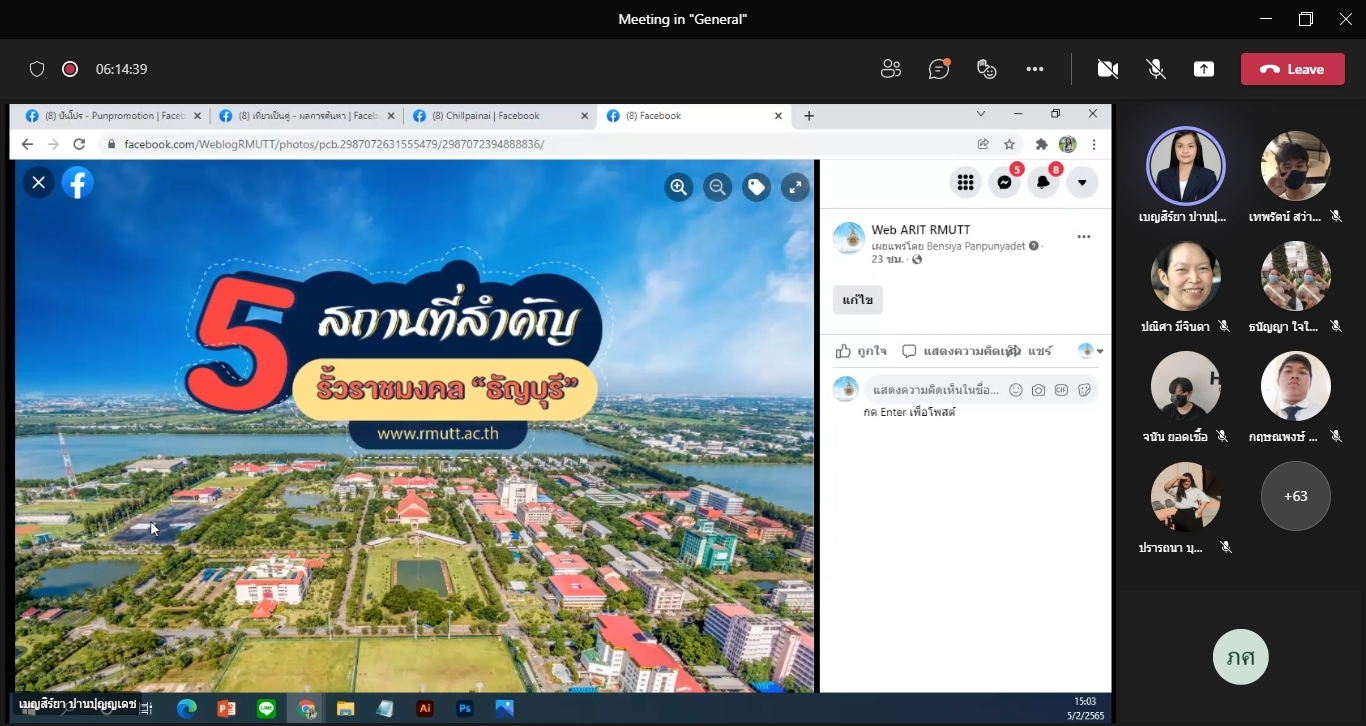Click the Share content icon
Viewport: 1366px width, 726px height.
pos(1204,69)
